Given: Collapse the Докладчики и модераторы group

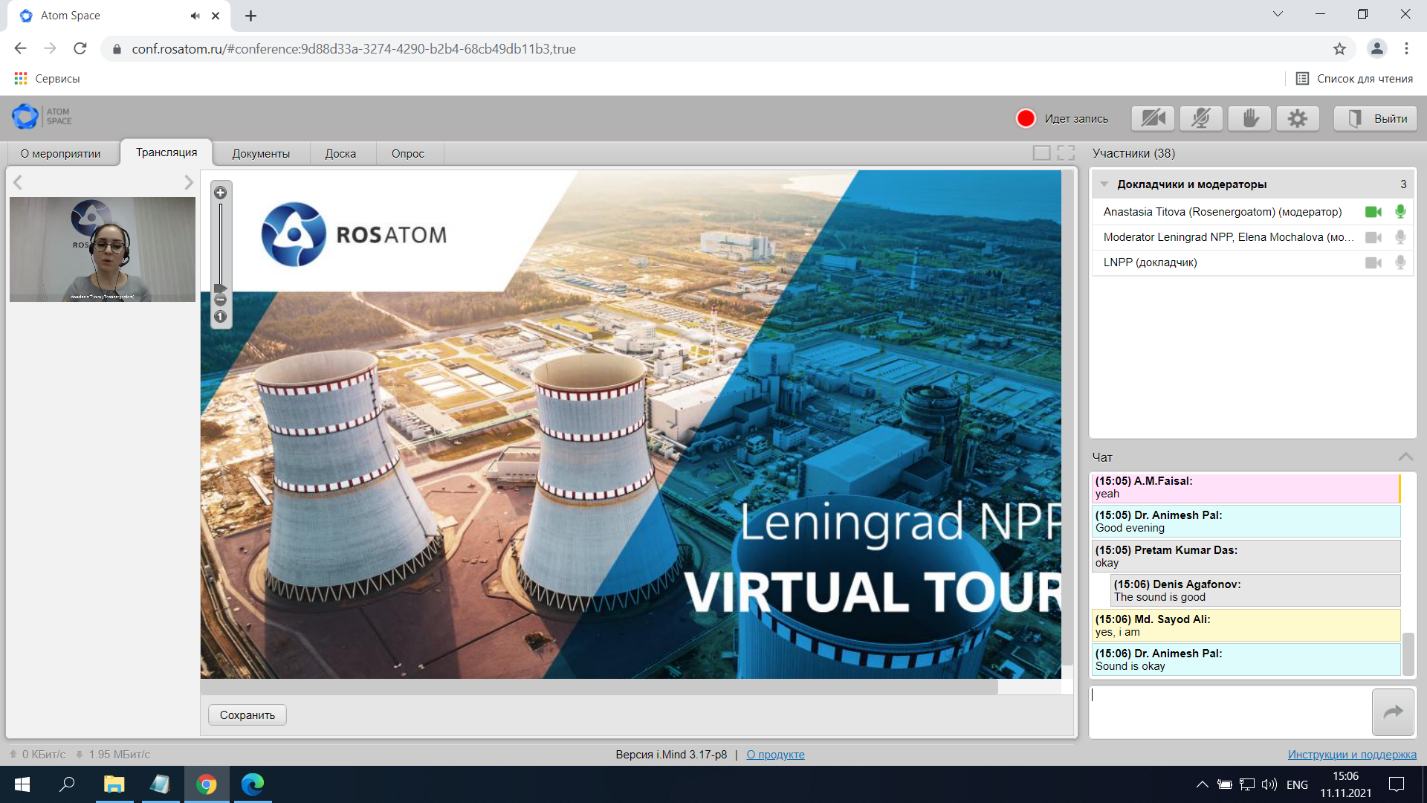Looking at the screenshot, I should [1104, 184].
